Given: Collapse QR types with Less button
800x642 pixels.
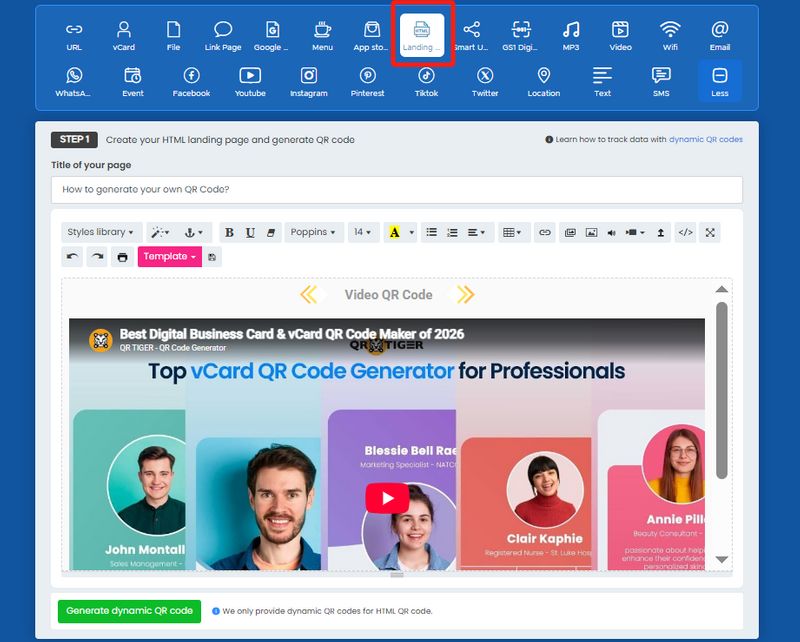Looking at the screenshot, I should click(719, 81).
